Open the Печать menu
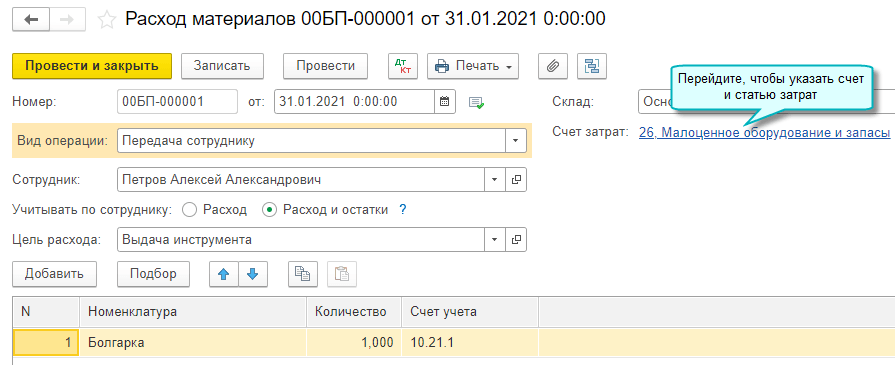The image size is (895, 365). click(473, 66)
